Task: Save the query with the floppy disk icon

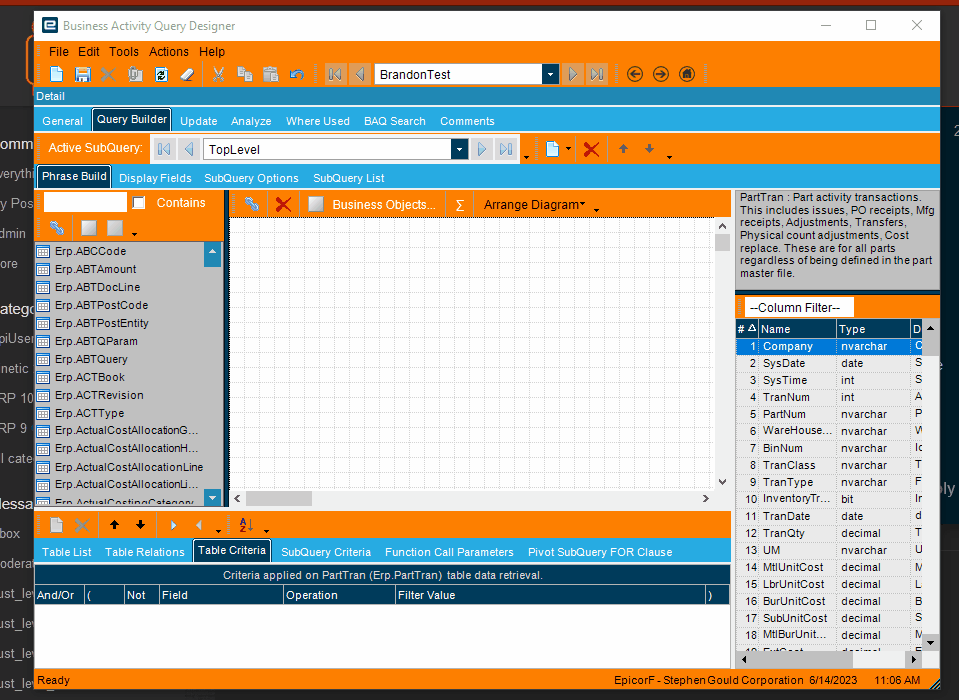Action: pos(83,75)
